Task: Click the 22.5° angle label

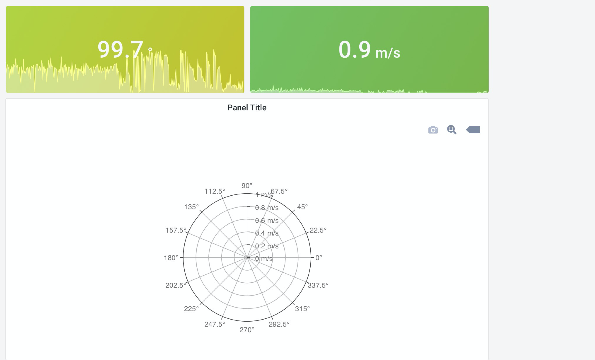Action: (318, 230)
